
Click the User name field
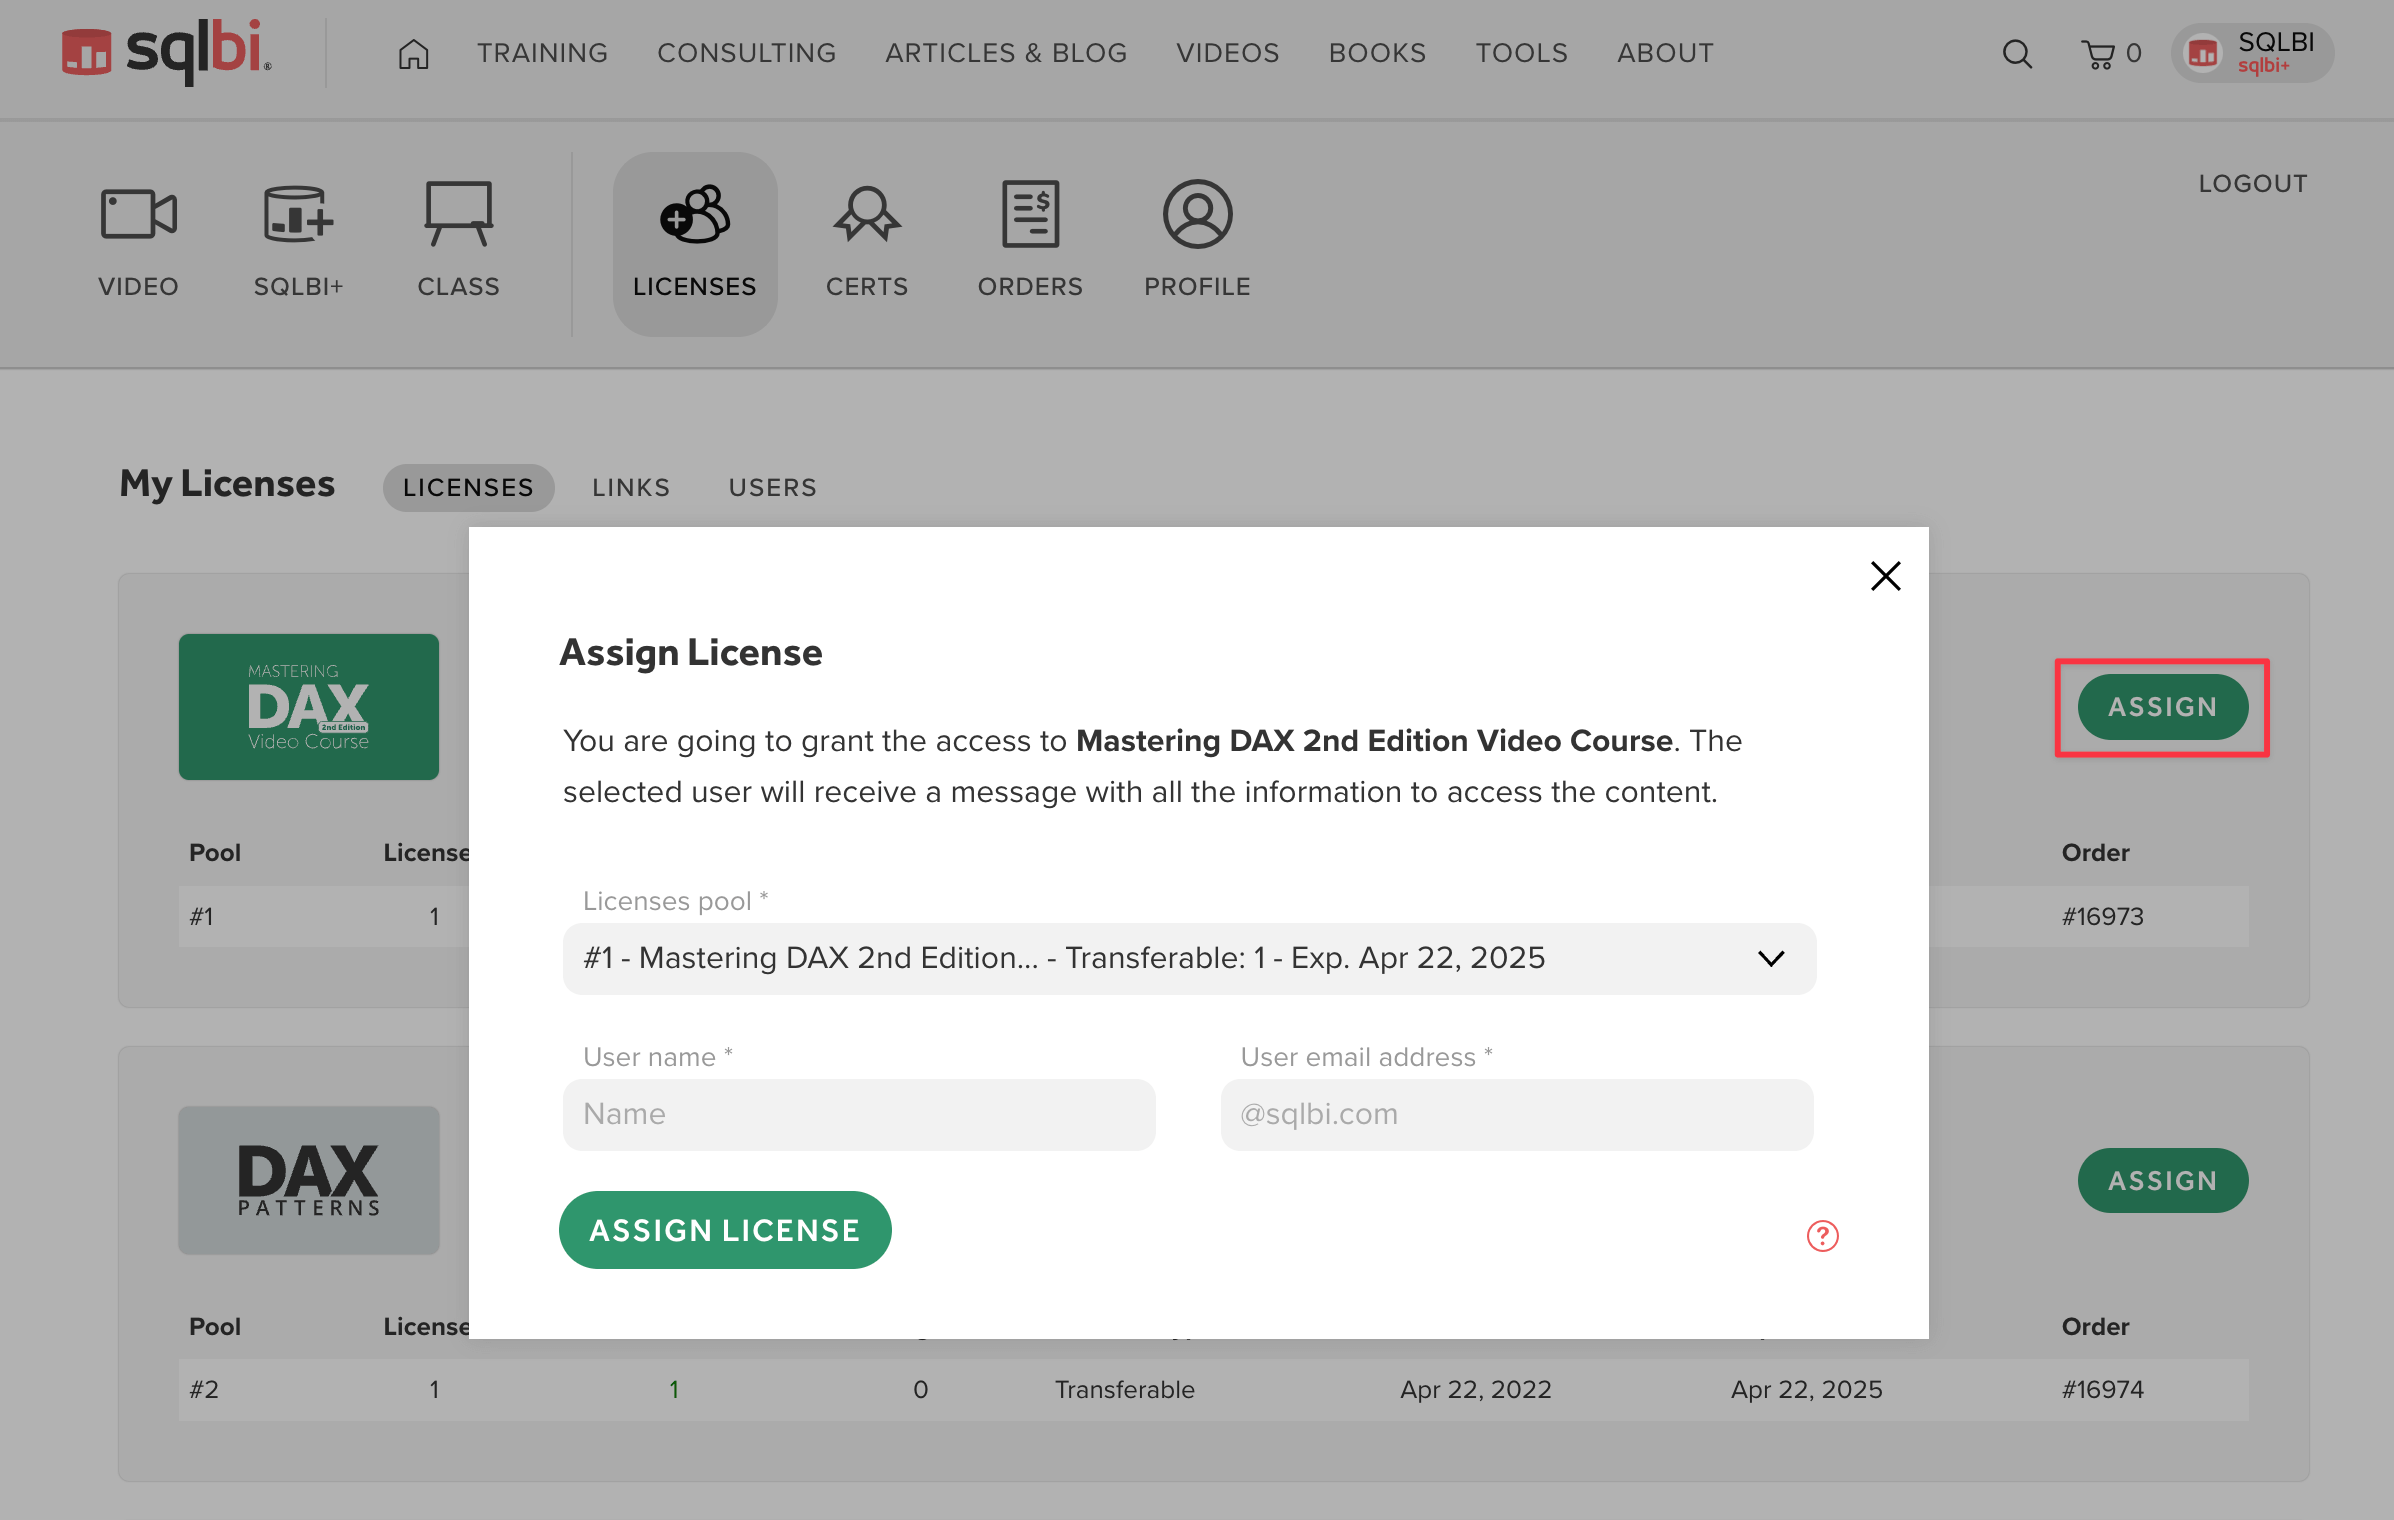(859, 1114)
